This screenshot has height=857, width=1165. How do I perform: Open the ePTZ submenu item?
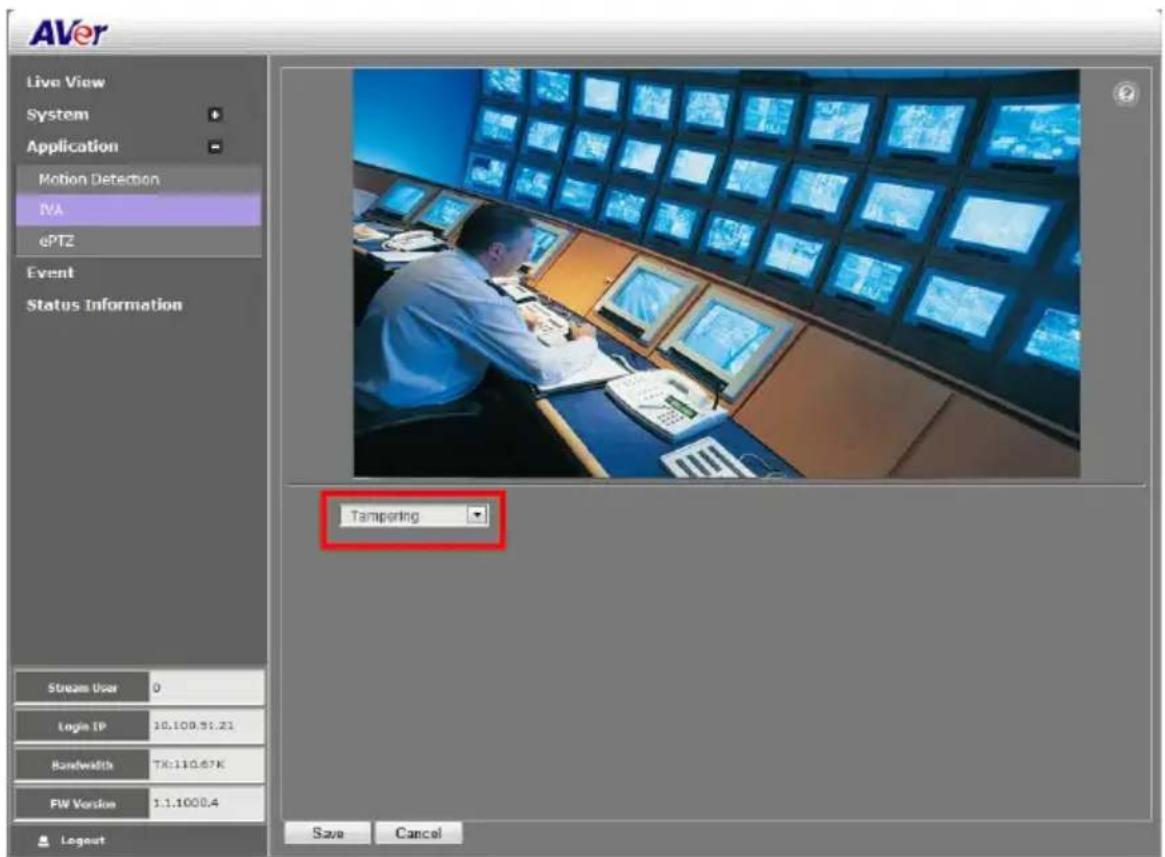(x=139, y=241)
